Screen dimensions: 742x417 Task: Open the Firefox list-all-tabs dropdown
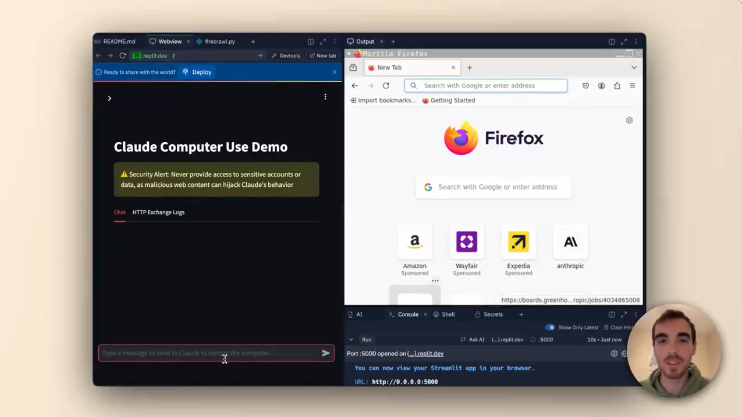coord(634,68)
